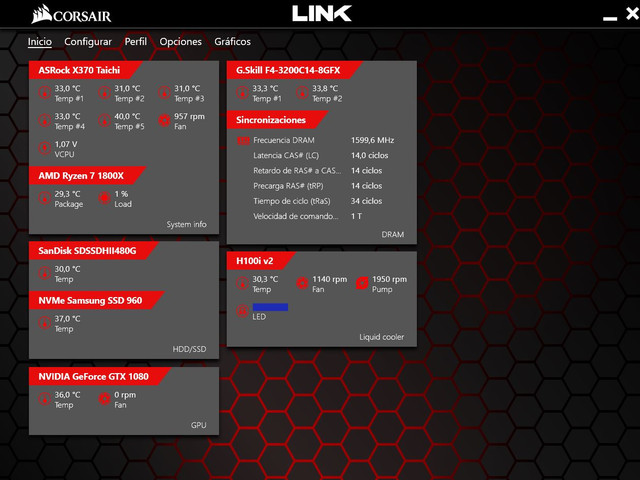Click the System info label

click(187, 224)
